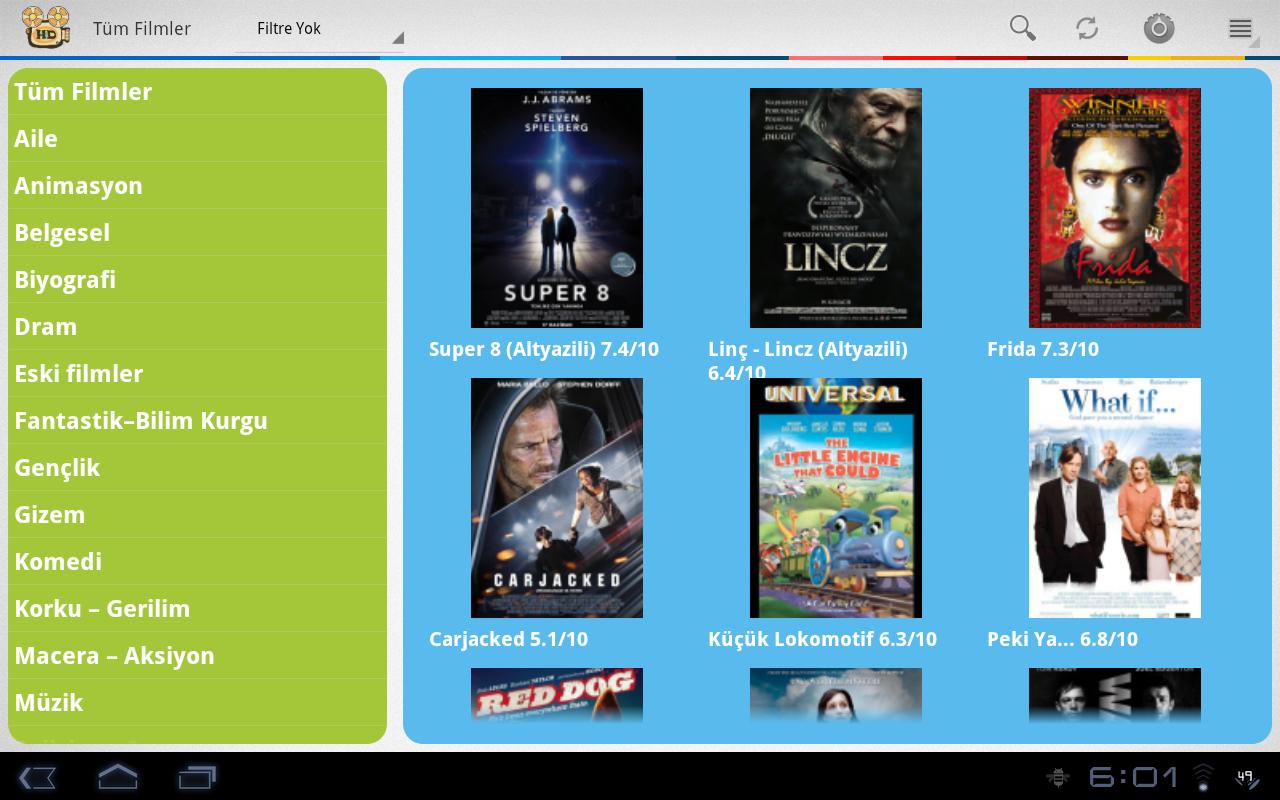1280x800 pixels.
Task: Click the Küçük Lokomotif 6.3/10 title
Action: [822, 639]
